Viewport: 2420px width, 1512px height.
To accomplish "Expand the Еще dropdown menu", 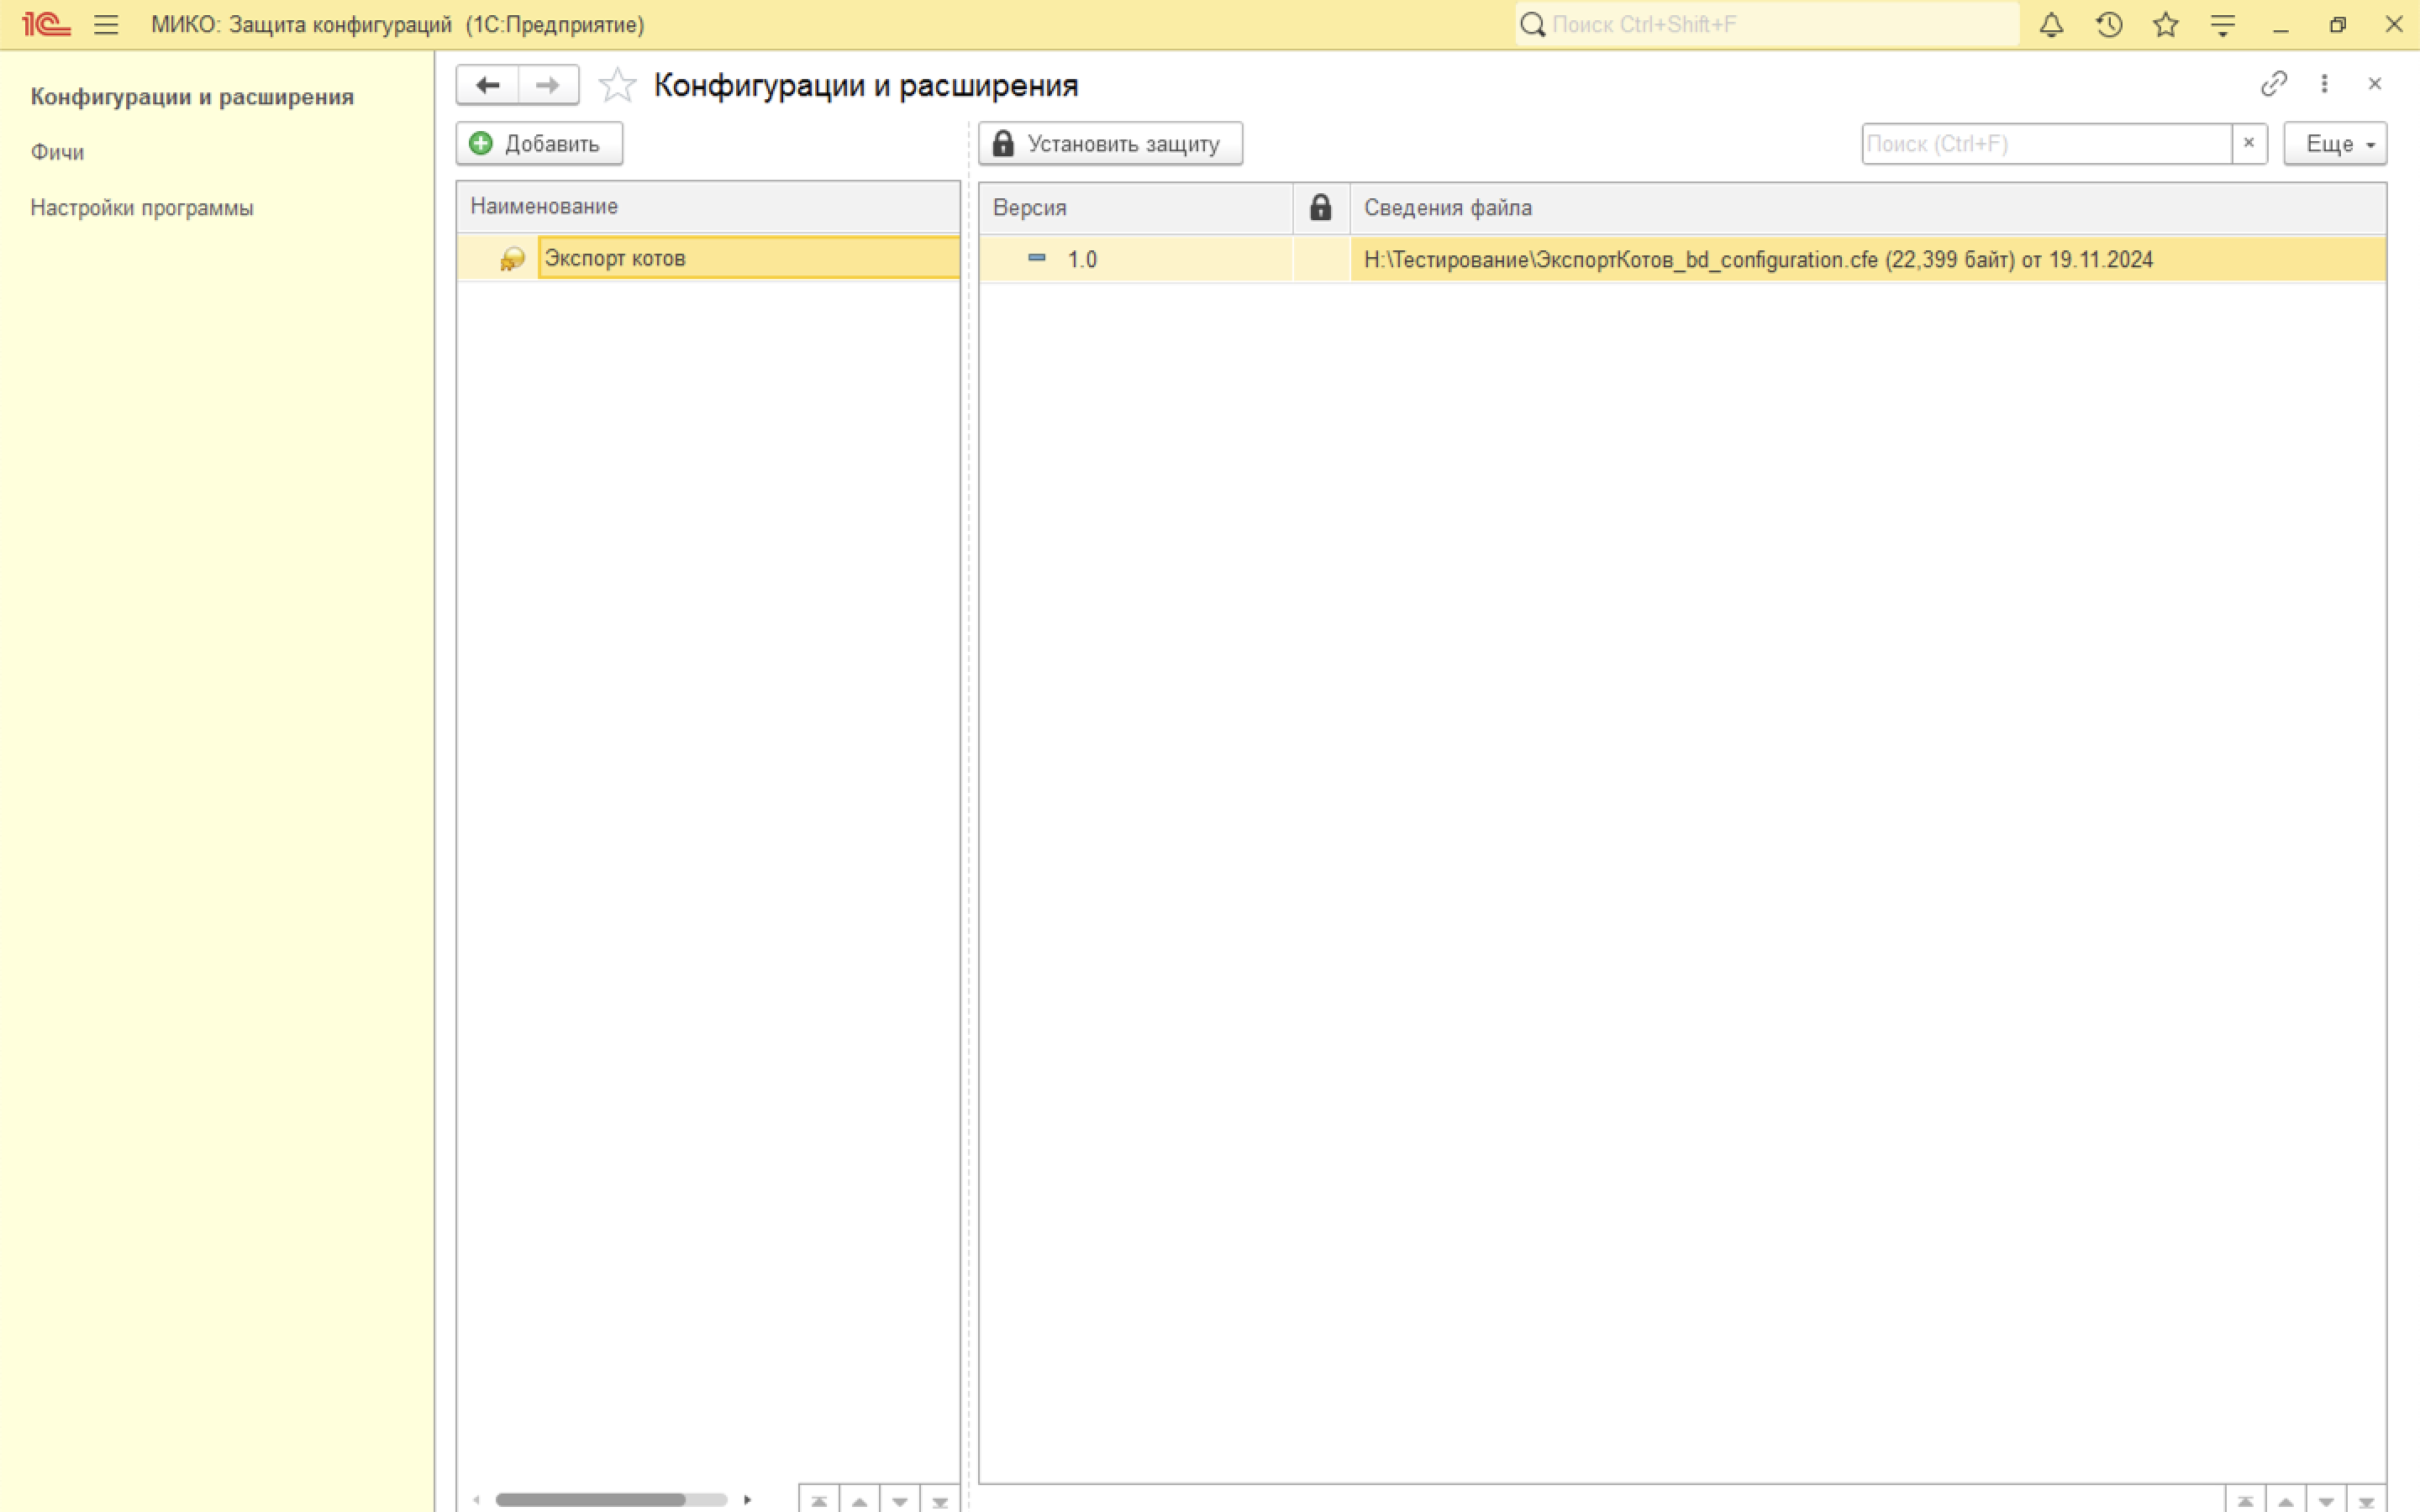I will click(x=2335, y=143).
